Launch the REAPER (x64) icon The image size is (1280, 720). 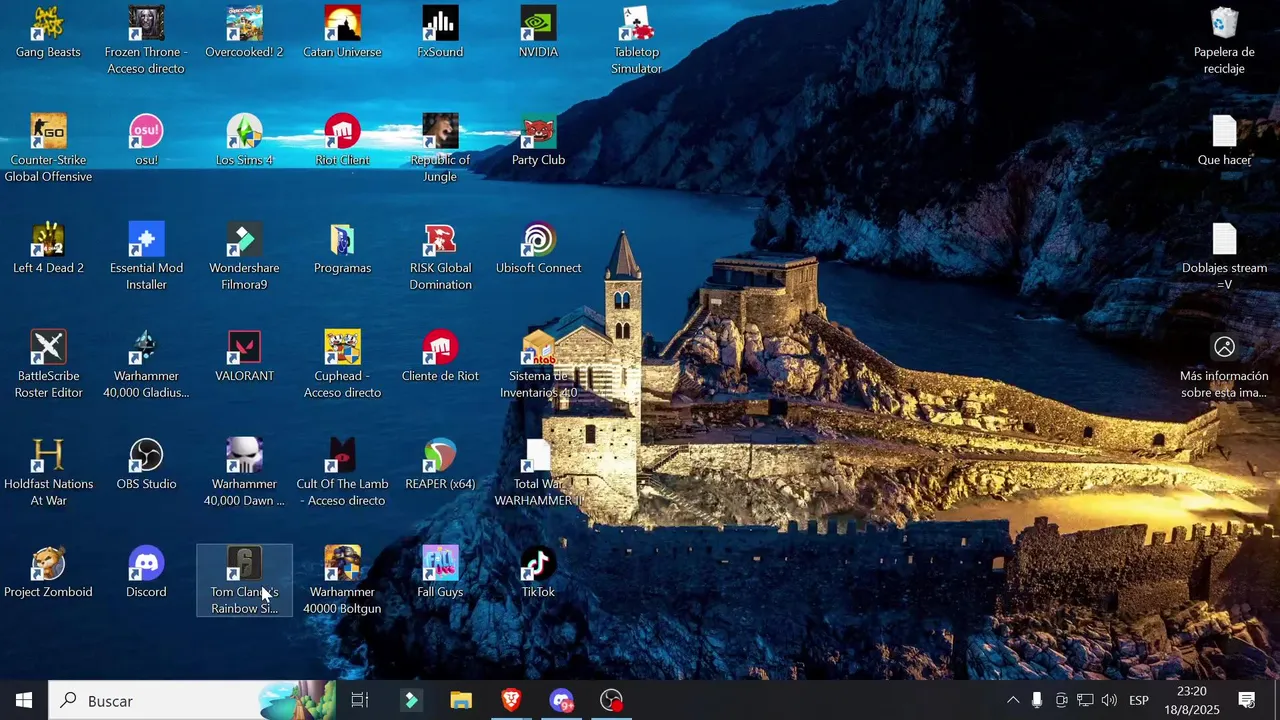click(440, 465)
